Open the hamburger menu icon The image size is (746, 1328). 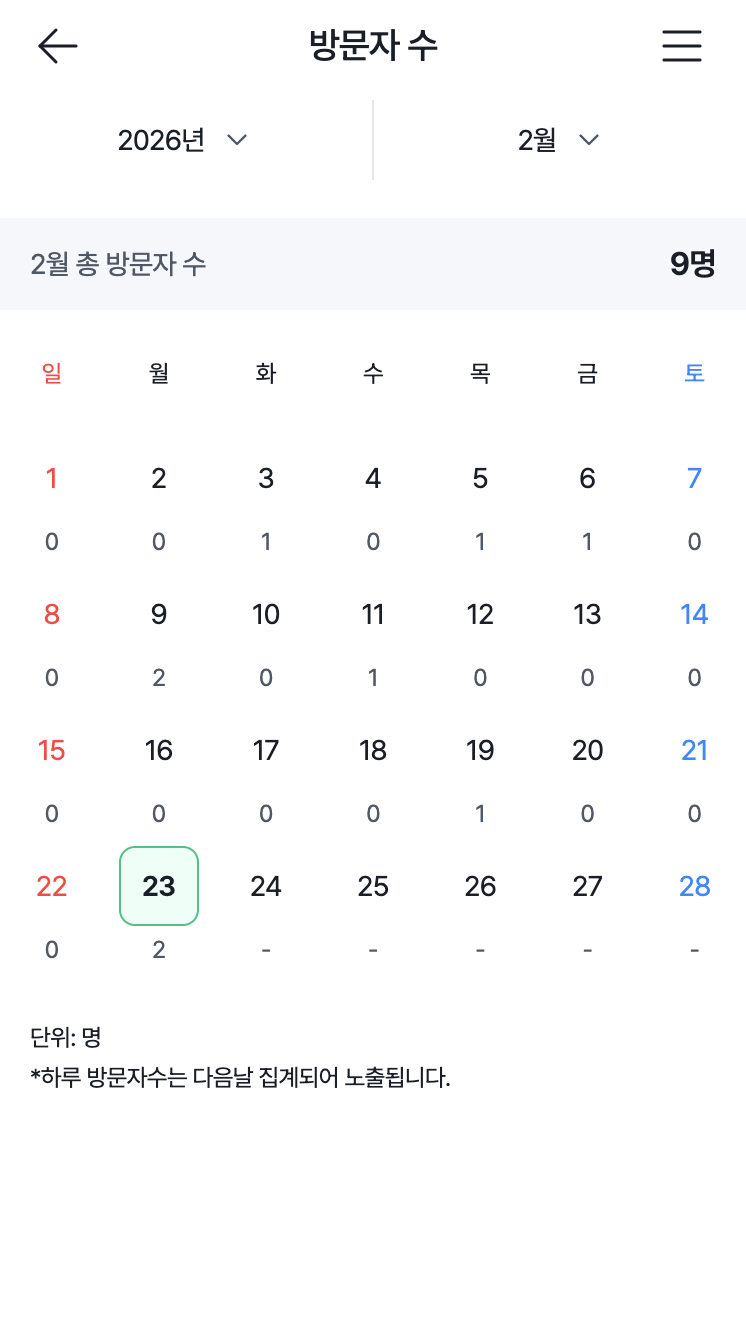tap(682, 46)
